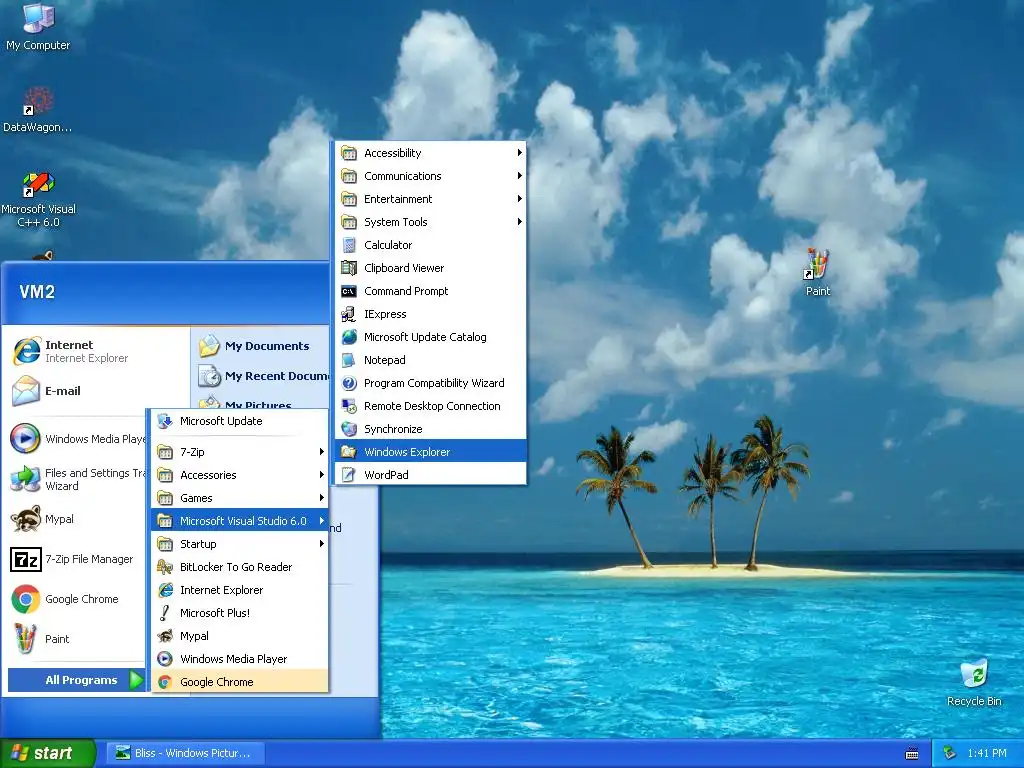The height and width of the screenshot is (768, 1024).
Task: Click the Google Chrome icon in left pane
Action: 26,599
